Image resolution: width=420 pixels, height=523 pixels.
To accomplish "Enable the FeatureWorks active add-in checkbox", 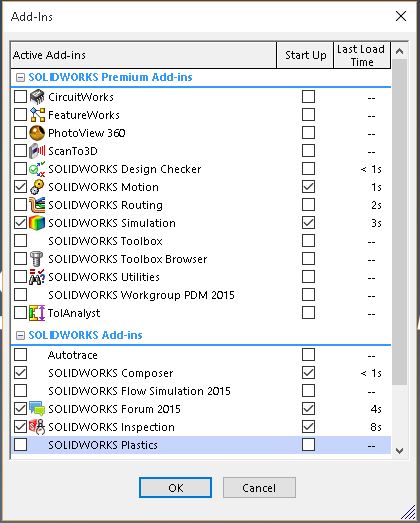I will 21,115.
